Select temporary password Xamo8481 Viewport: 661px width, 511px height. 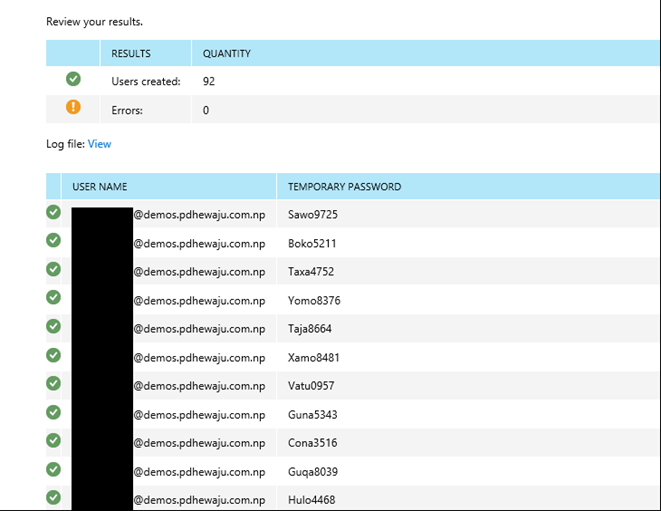coord(314,358)
